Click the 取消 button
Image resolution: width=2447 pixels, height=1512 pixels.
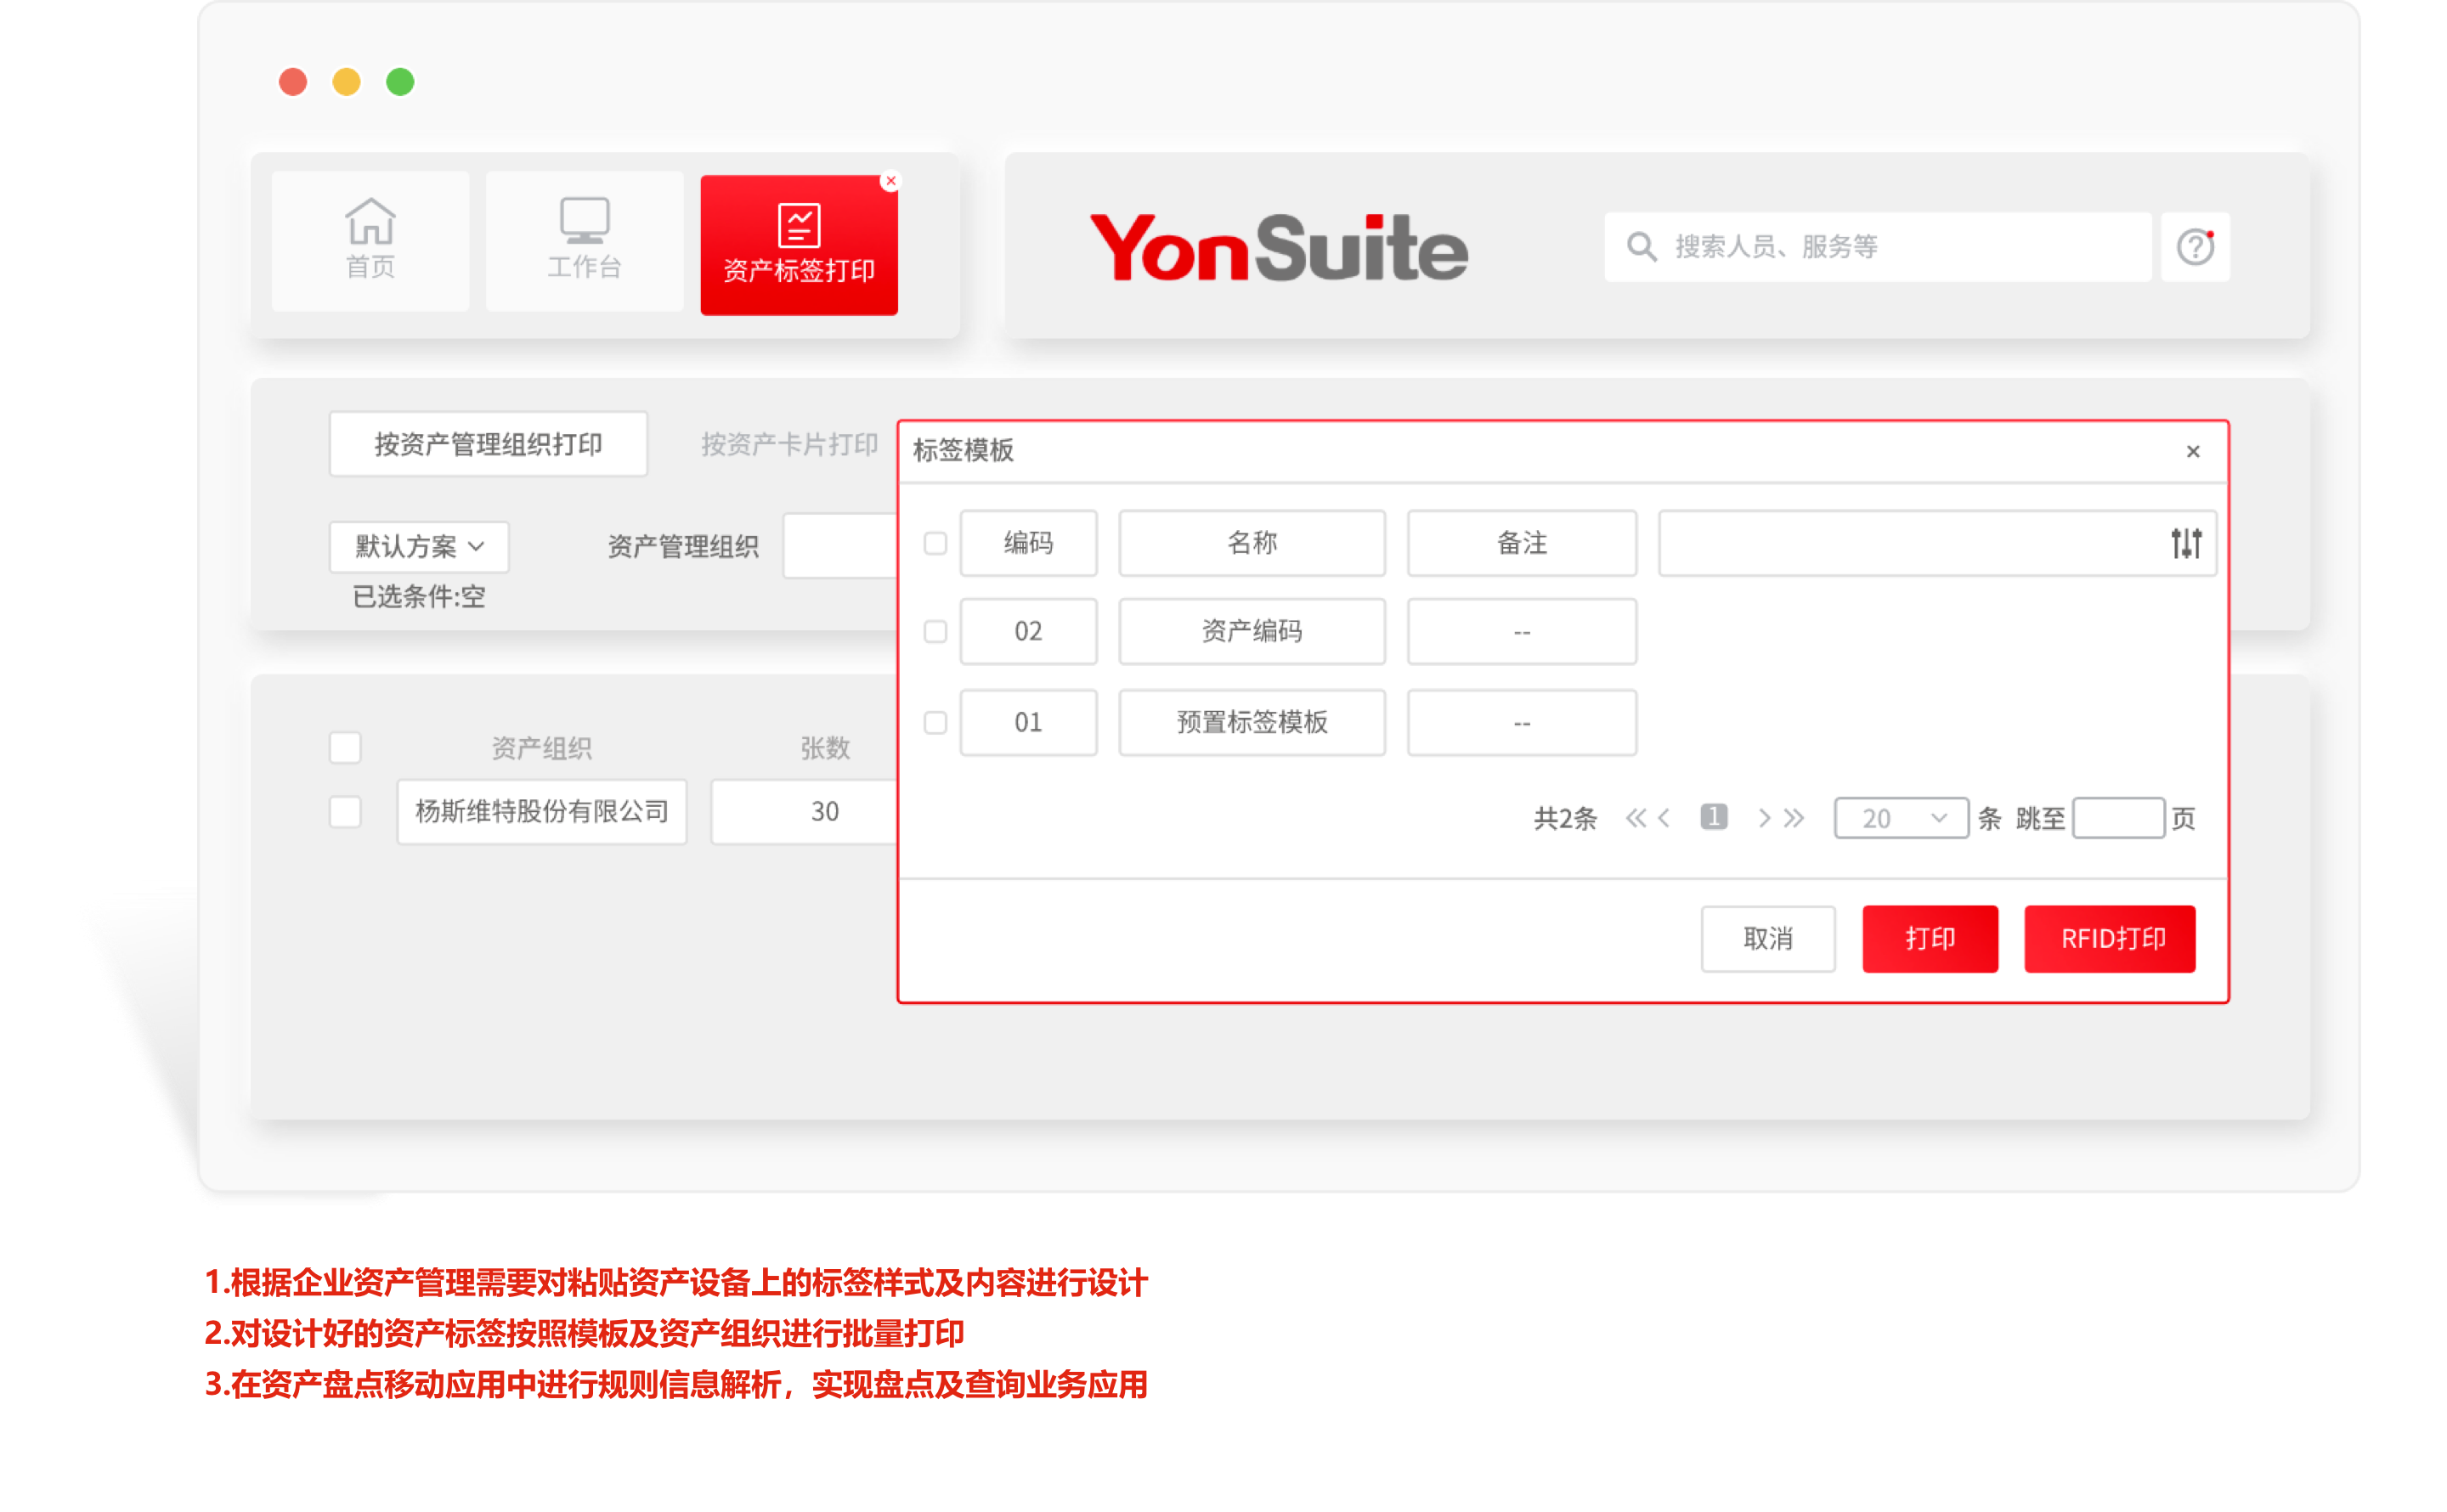click(1767, 938)
